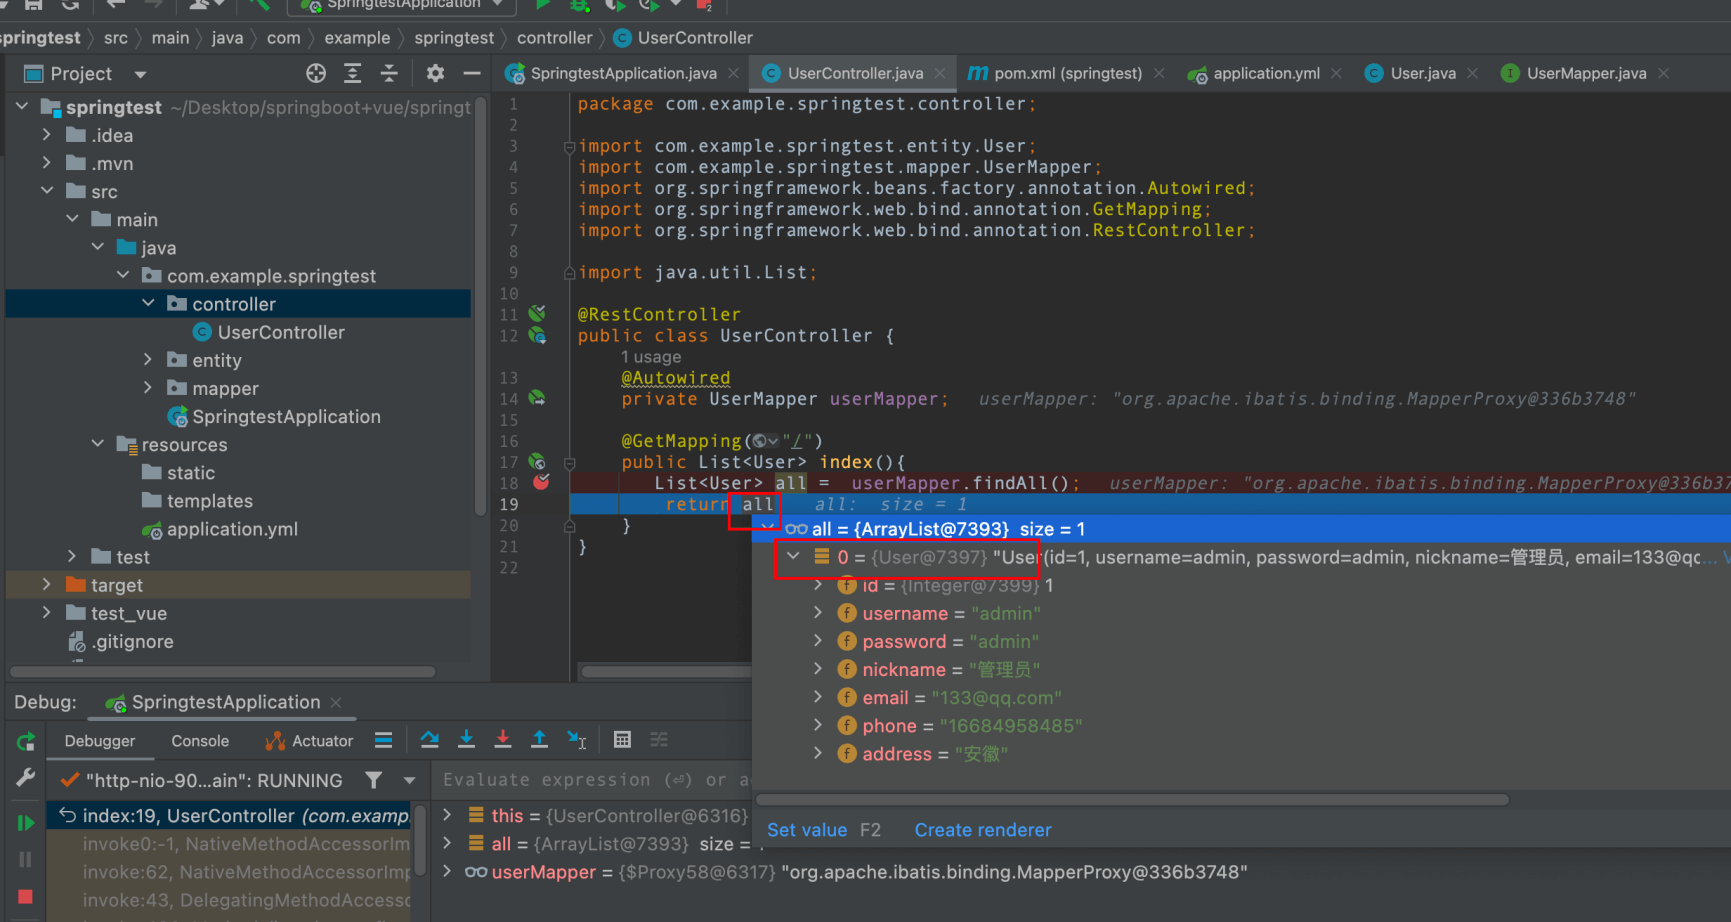Open debugger settings wrench icon

26,777
